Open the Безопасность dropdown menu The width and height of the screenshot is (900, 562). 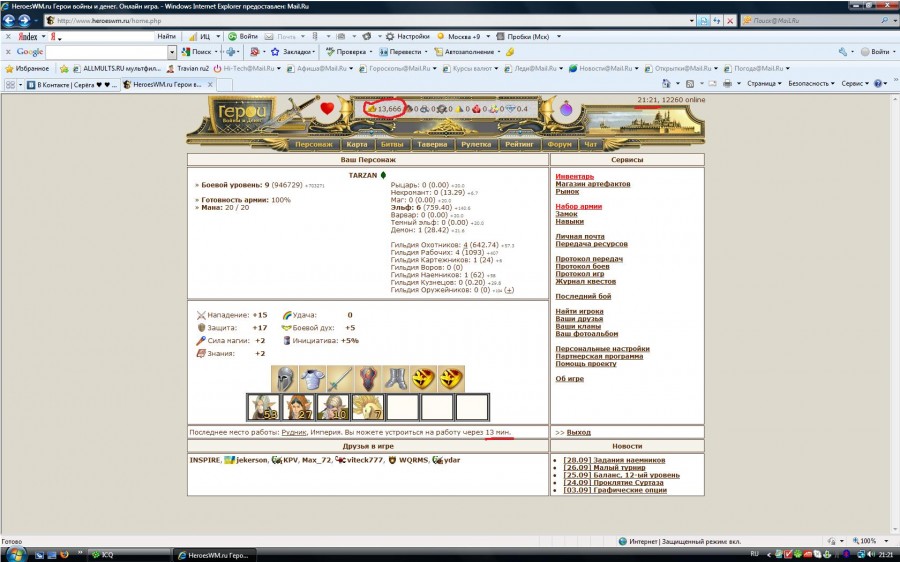tap(811, 84)
